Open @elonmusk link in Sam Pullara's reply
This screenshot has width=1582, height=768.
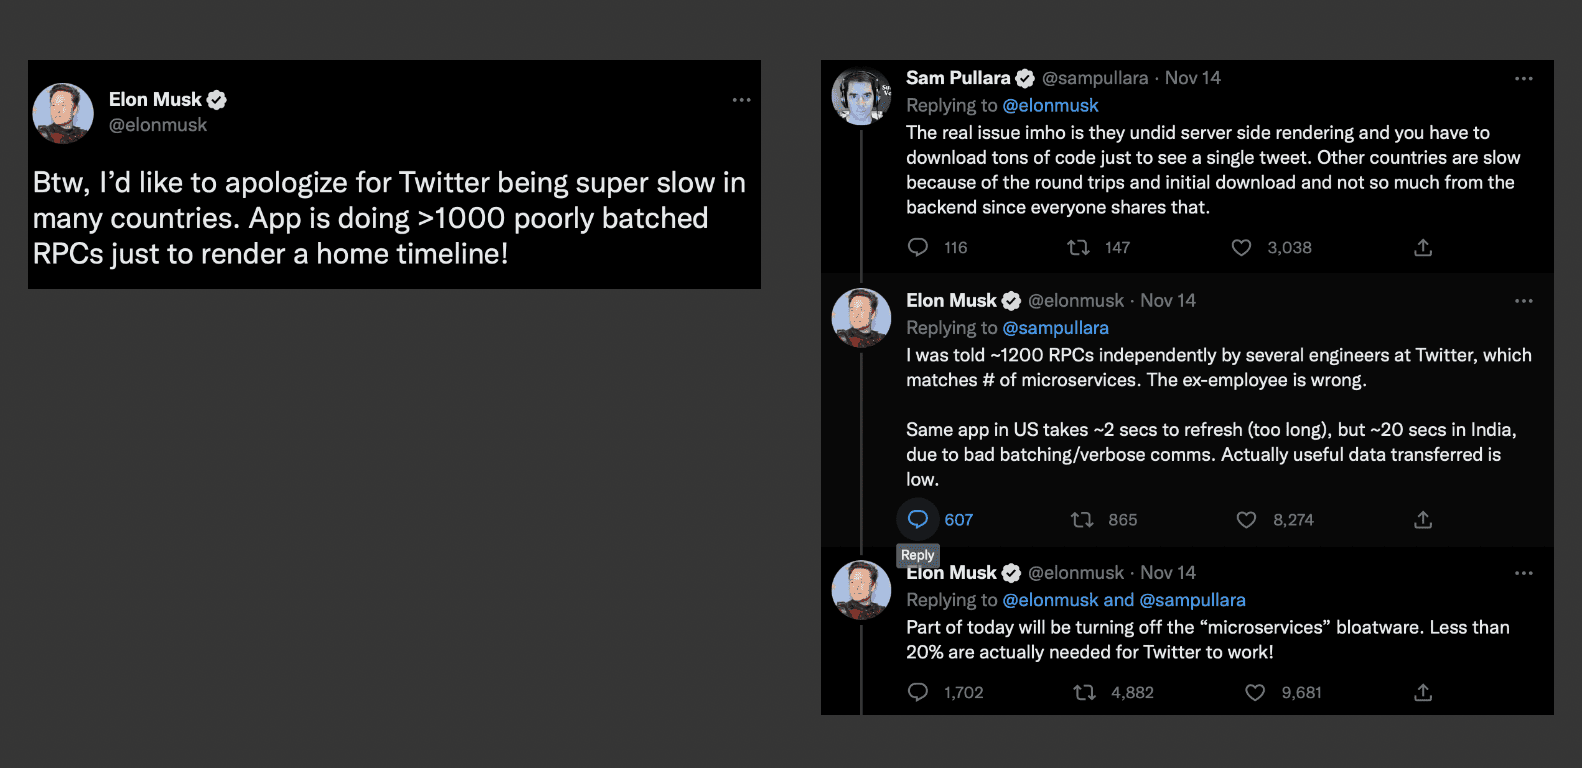tap(1050, 105)
